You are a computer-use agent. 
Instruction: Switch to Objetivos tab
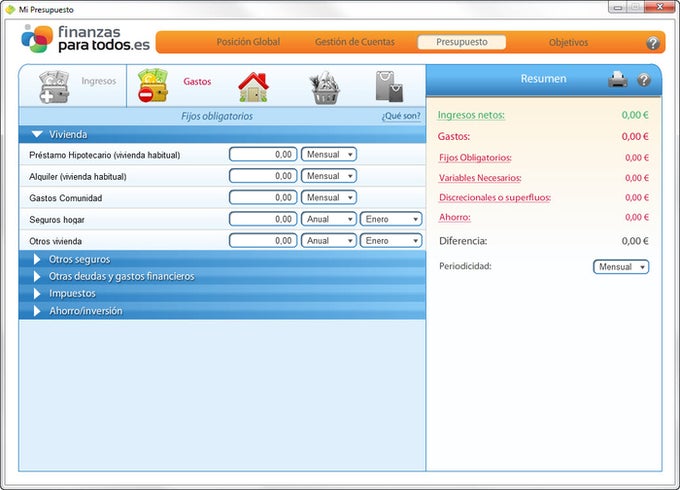coord(568,42)
